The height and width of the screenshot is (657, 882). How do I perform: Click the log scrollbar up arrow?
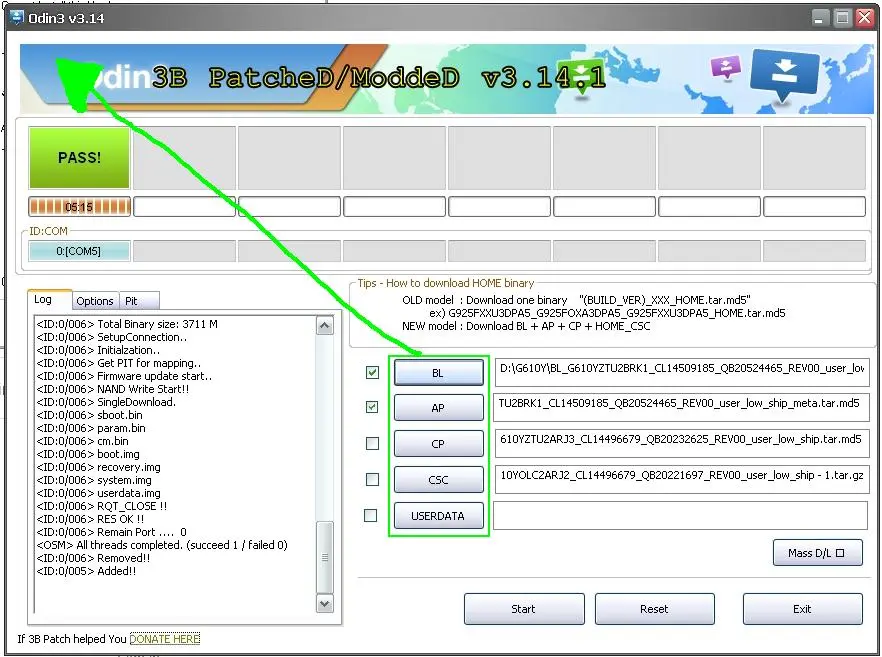pyautogui.click(x=325, y=326)
